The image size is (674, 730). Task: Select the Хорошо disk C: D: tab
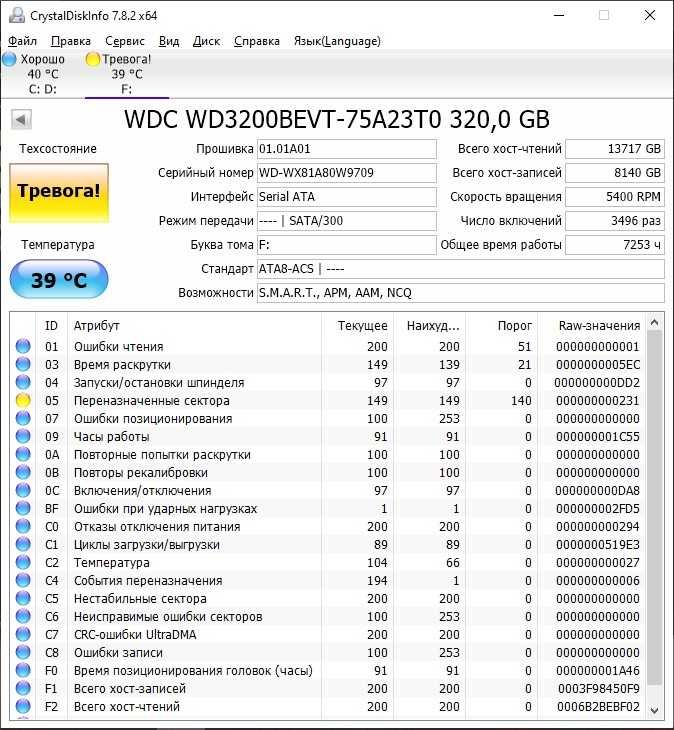click(x=36, y=74)
